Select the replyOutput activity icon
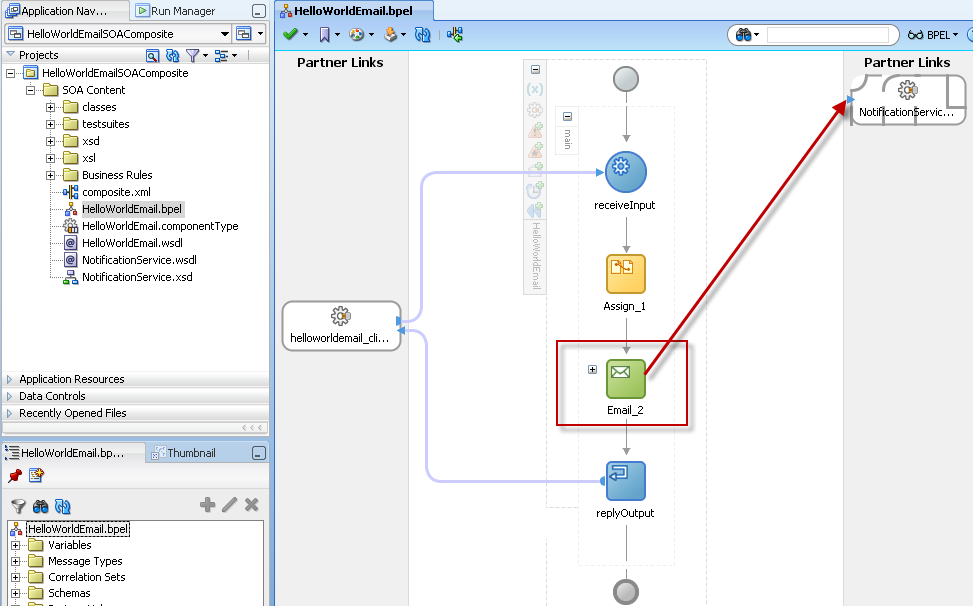 point(626,481)
